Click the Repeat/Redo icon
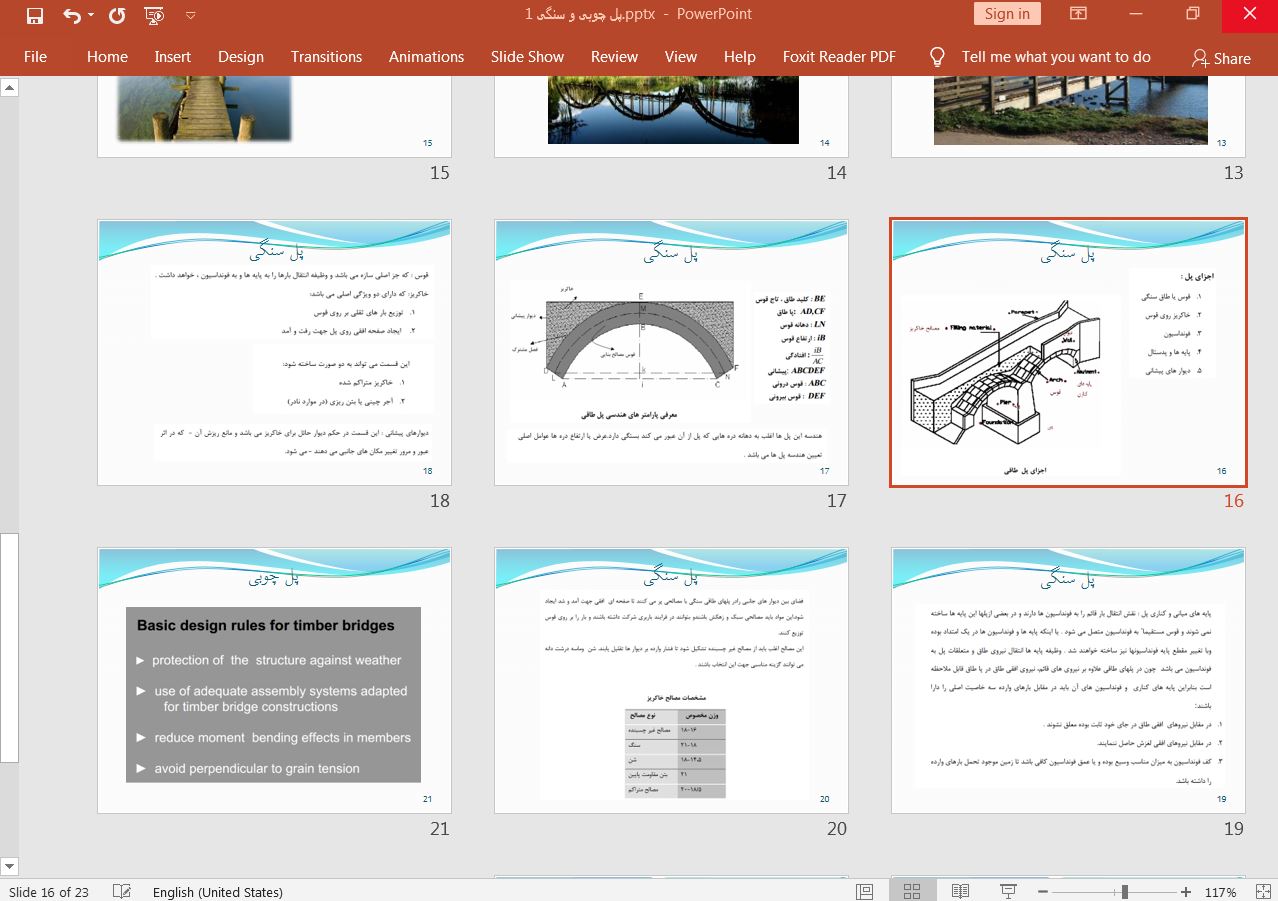This screenshot has height=901, width=1278. (117, 15)
